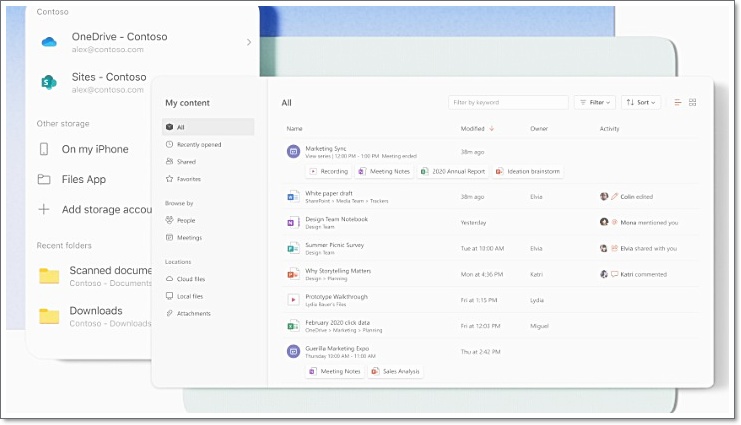Open SharePoint Sites - Contoso icon
This screenshot has width=741, height=425.
[49, 82]
